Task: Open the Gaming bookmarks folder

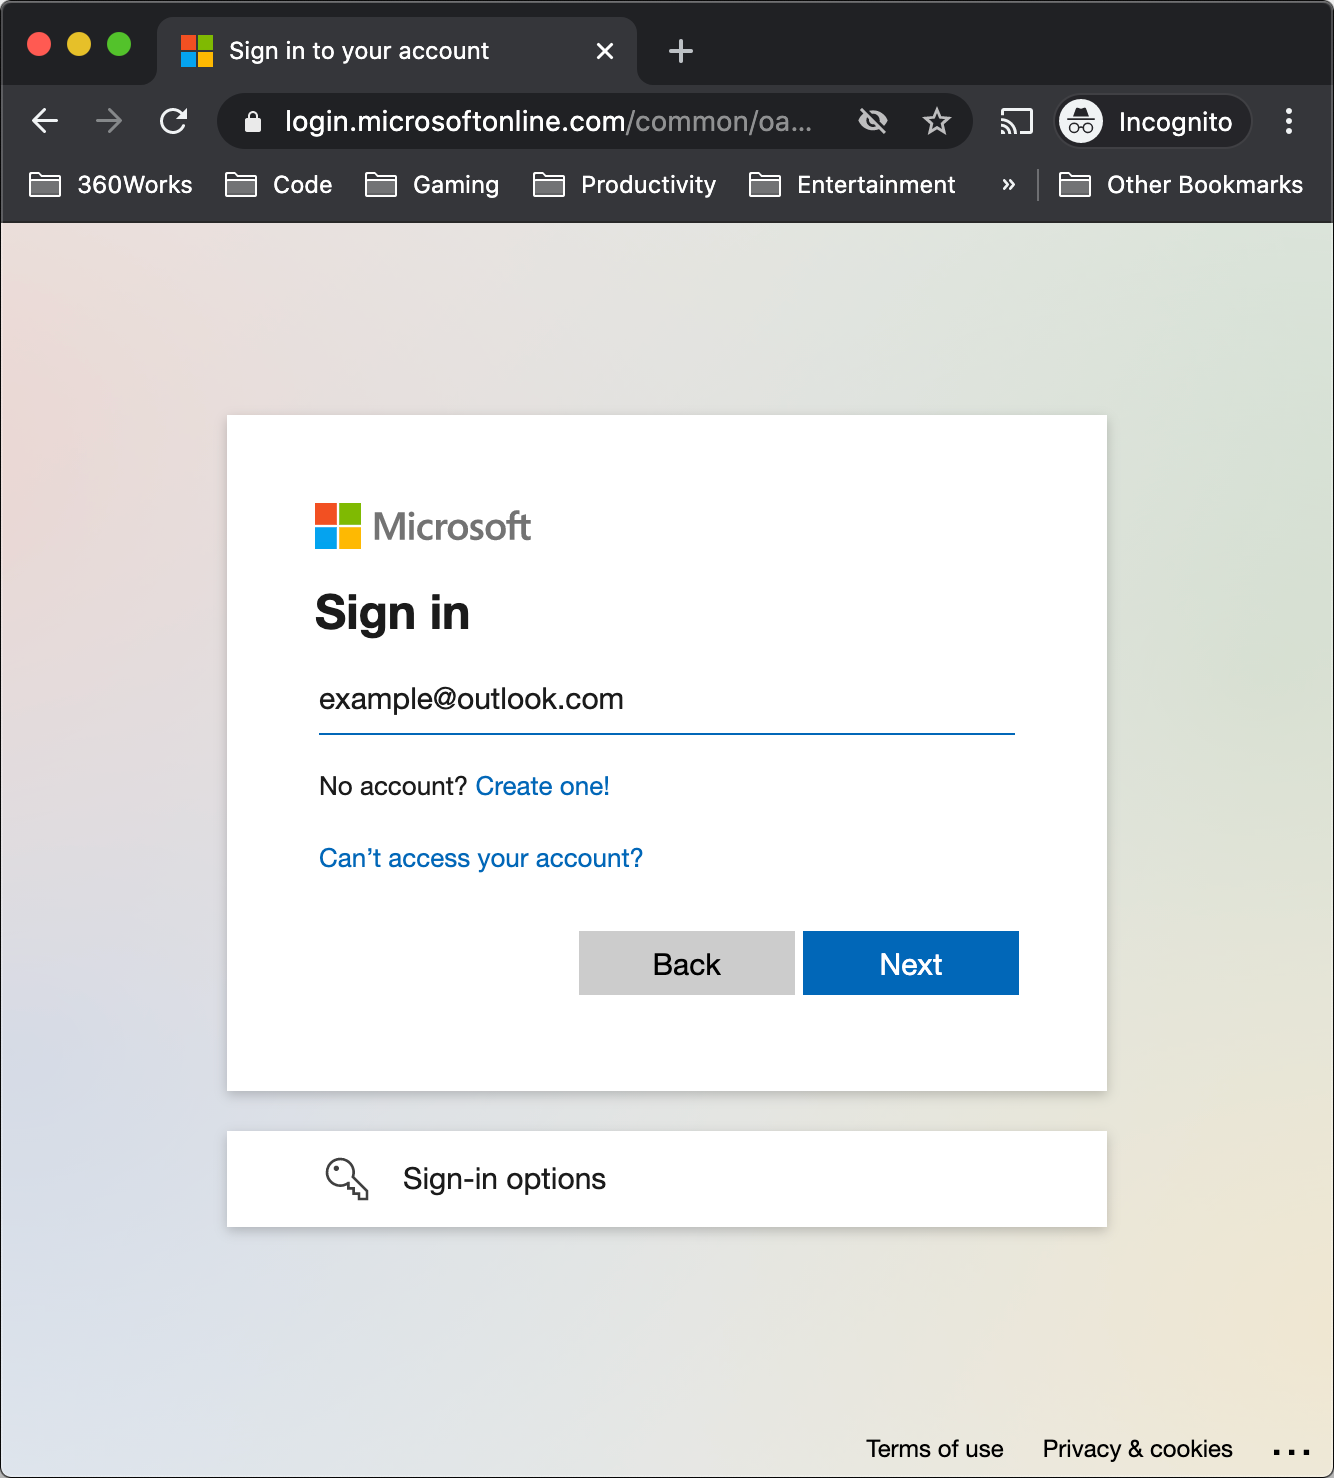Action: click(431, 185)
